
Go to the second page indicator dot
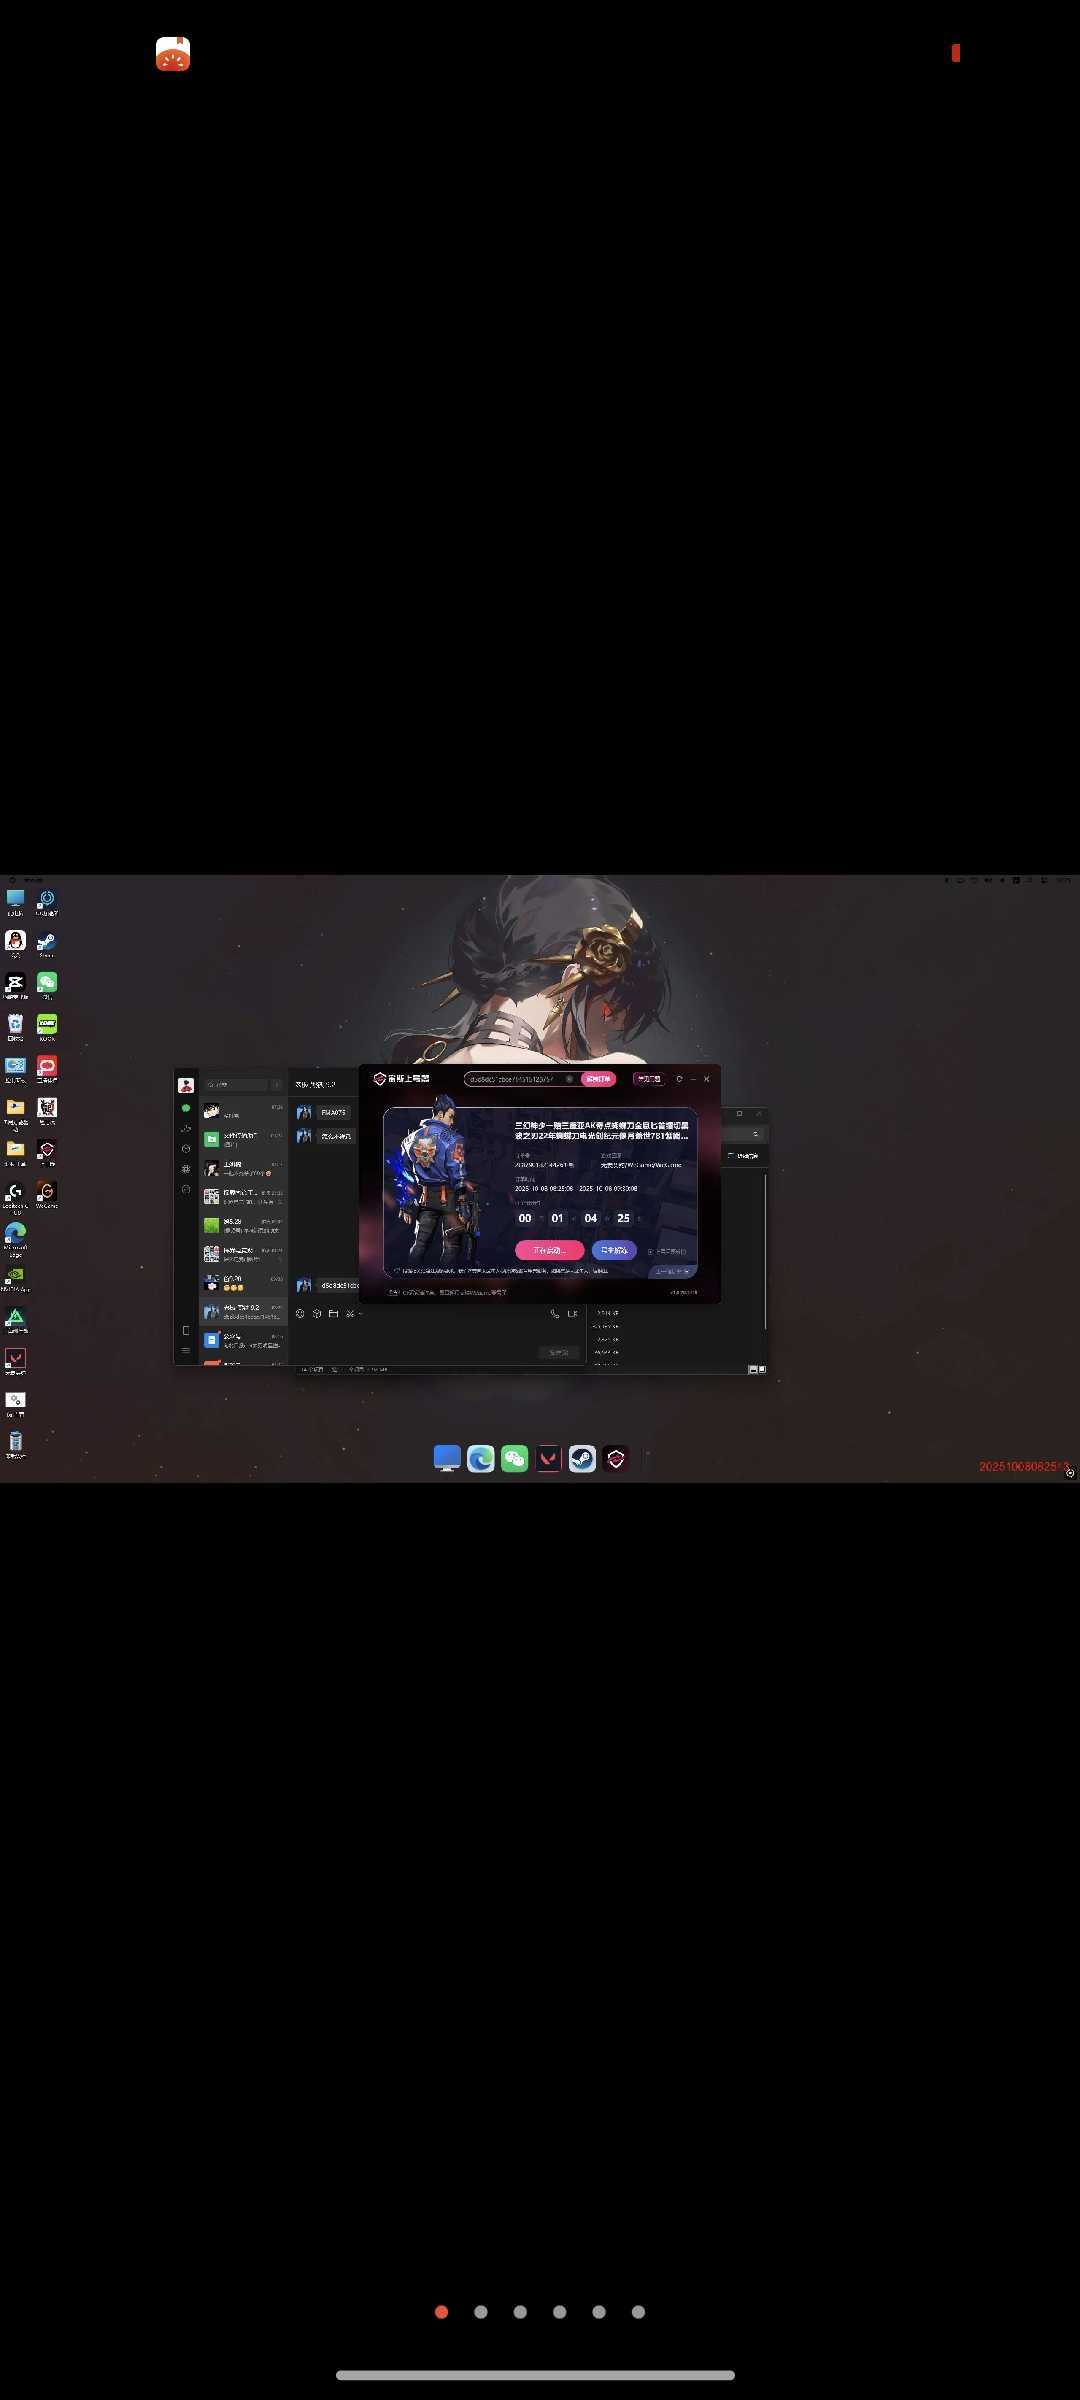(x=481, y=2312)
